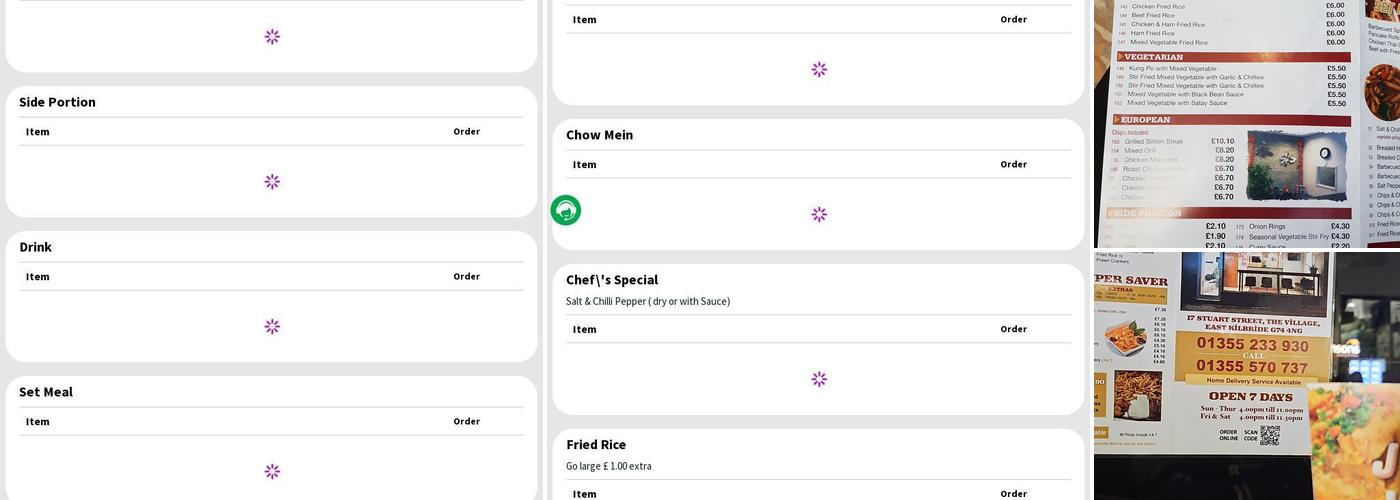Click the Chow Mein loading spinner
This screenshot has width=1400, height=500.
tap(819, 215)
